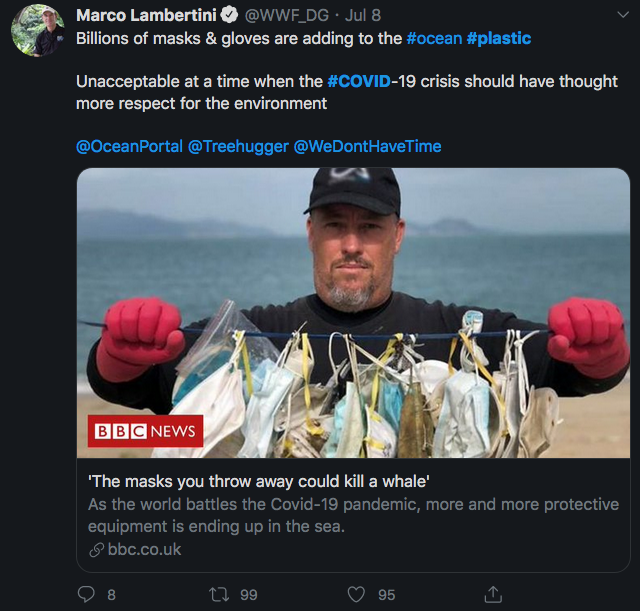Like the tweet with the heart icon
This screenshot has width=640, height=611.
356,594
